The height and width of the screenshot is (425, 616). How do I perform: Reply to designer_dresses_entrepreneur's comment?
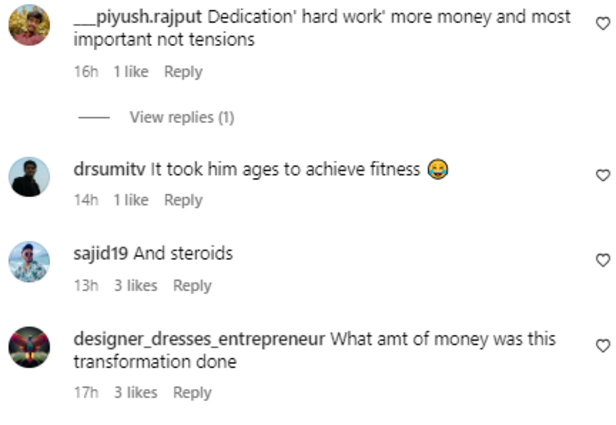pyautogui.click(x=192, y=393)
